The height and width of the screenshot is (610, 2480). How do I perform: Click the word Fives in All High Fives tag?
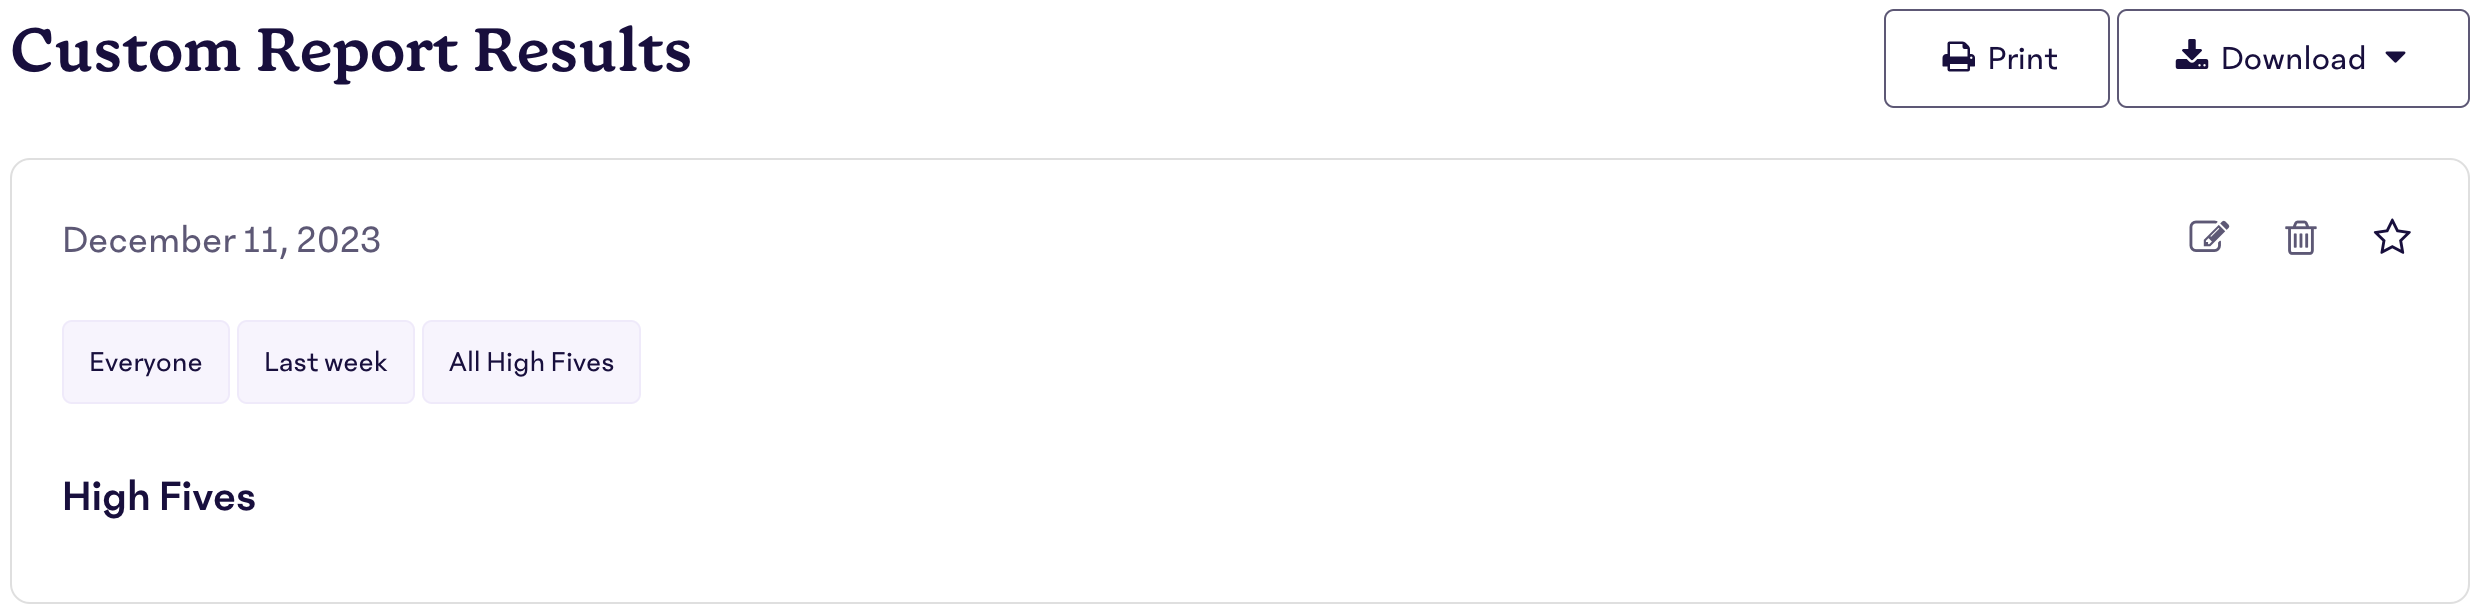coord(582,362)
